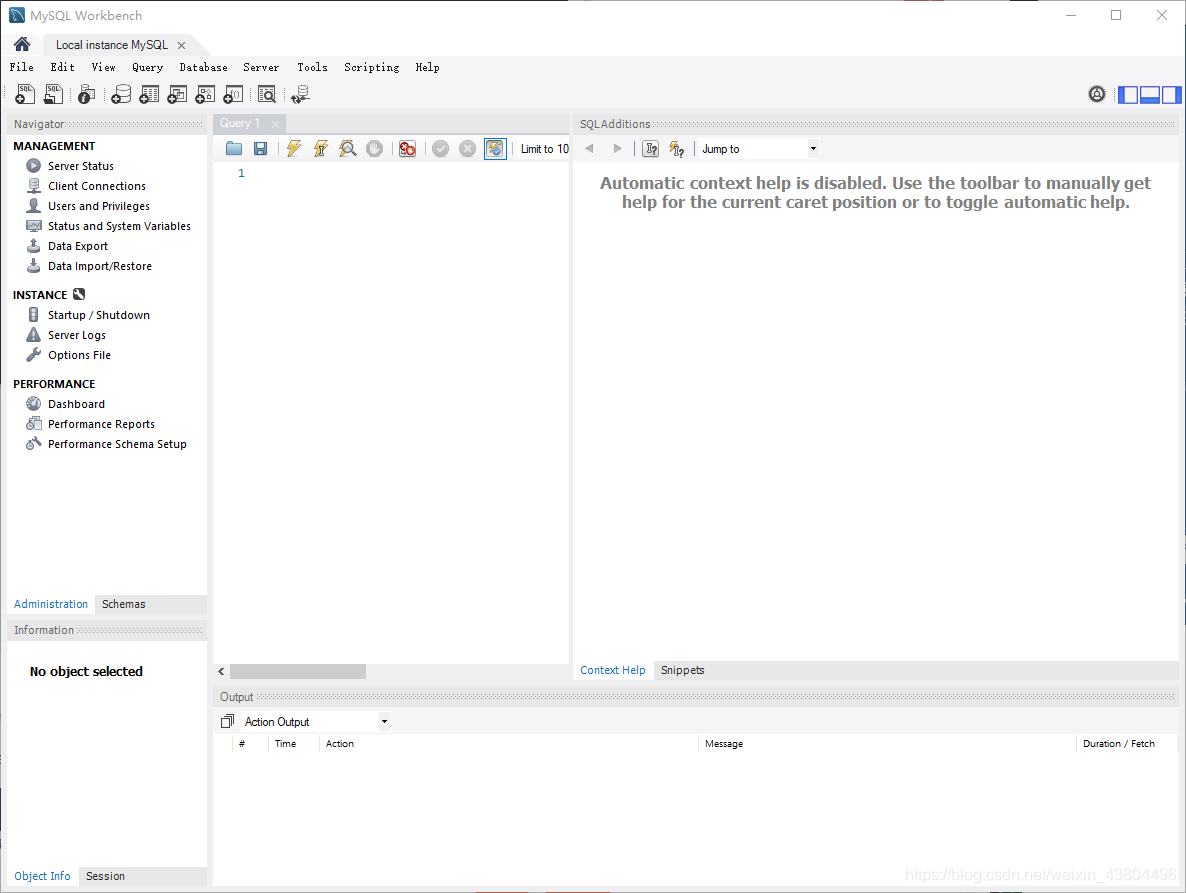
Task: Disable the Limit to 10 row limit setting
Action: click(x=544, y=148)
